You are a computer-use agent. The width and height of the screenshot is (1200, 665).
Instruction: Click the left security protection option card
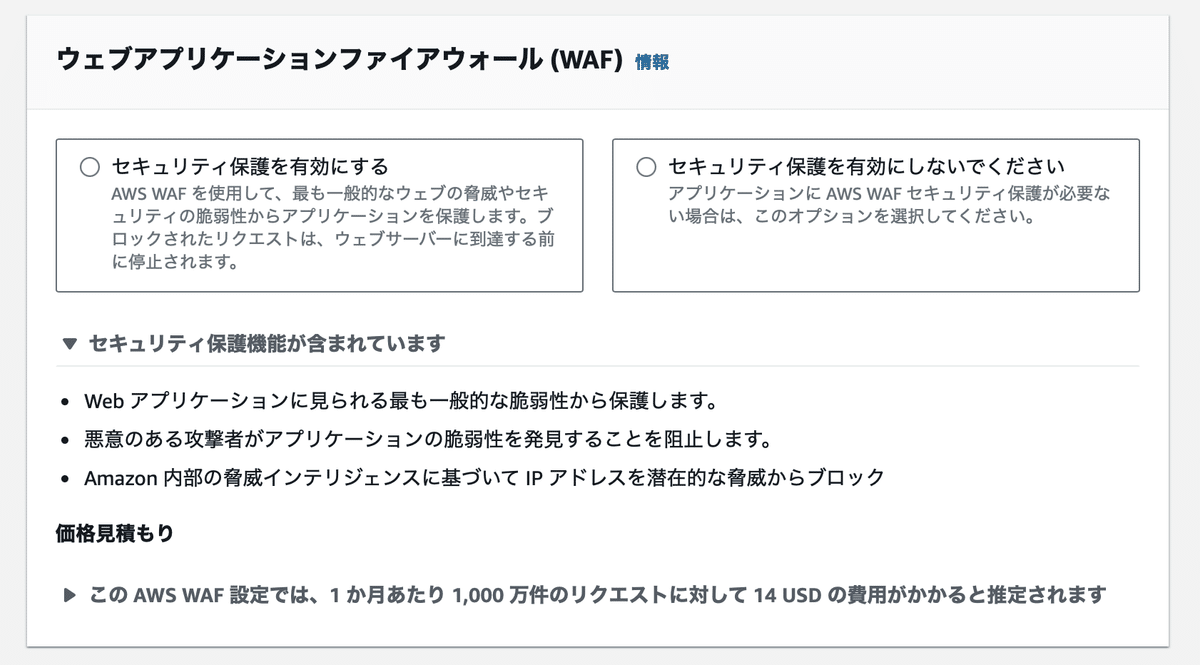(320, 215)
